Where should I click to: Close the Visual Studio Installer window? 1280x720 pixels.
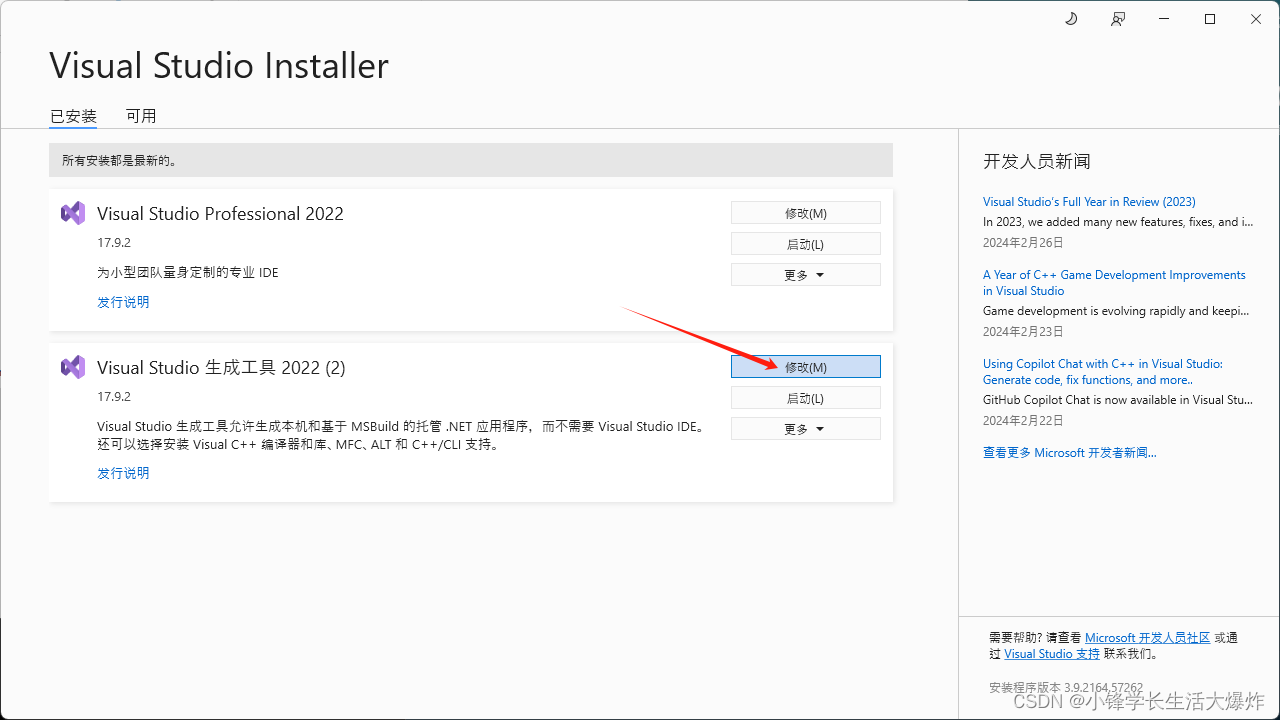coord(1256,19)
